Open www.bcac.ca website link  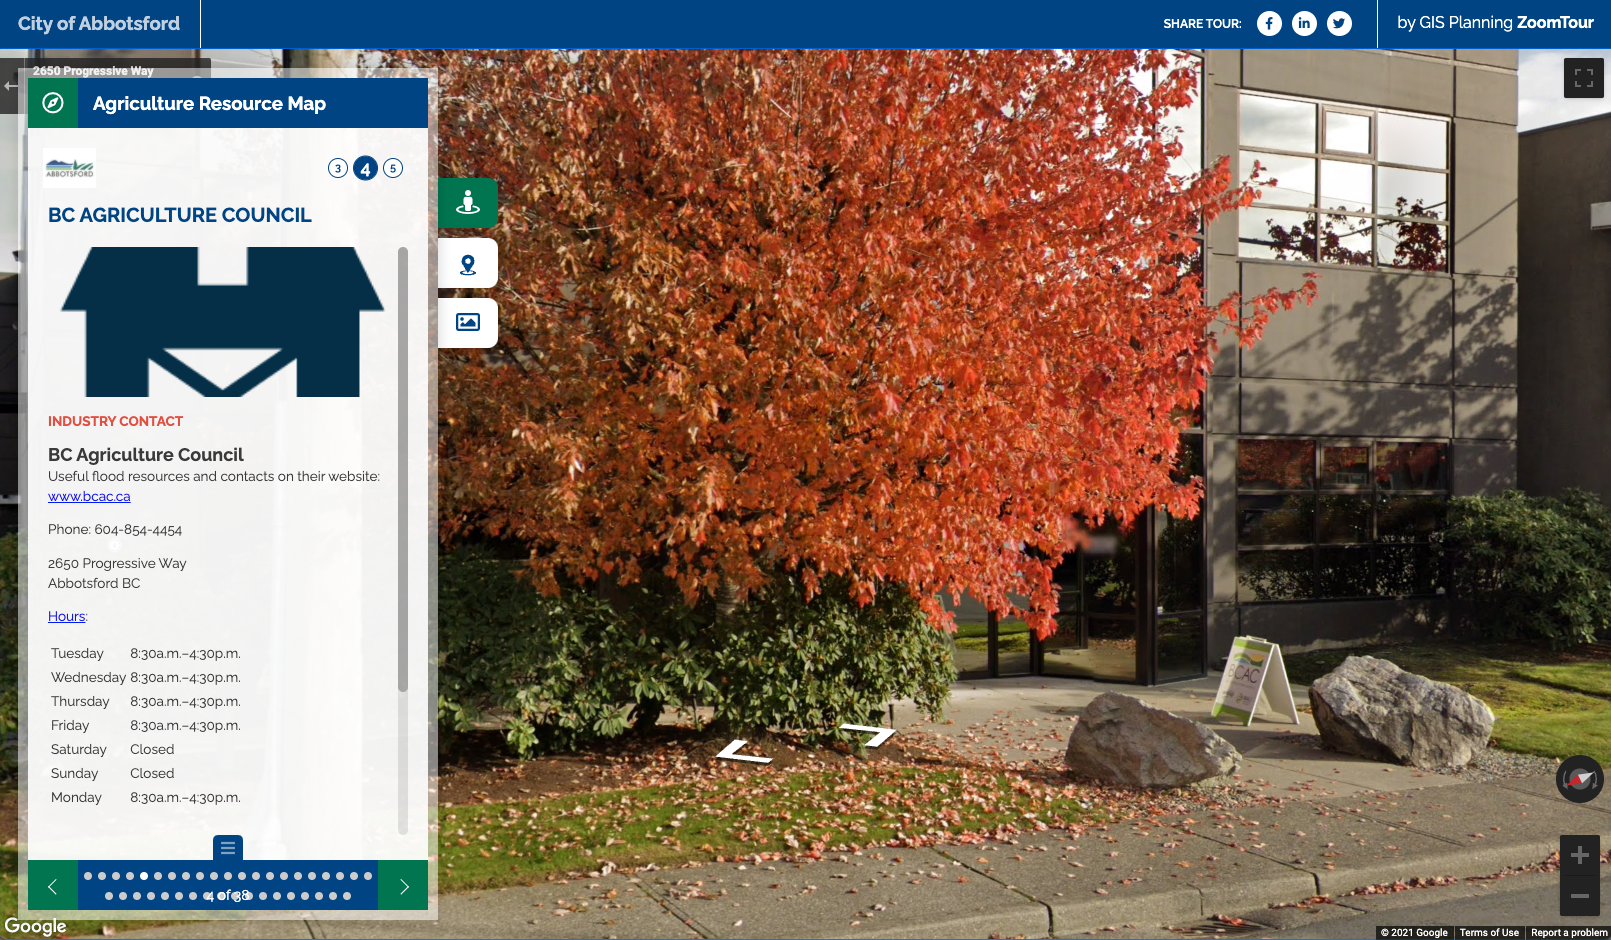click(x=89, y=496)
